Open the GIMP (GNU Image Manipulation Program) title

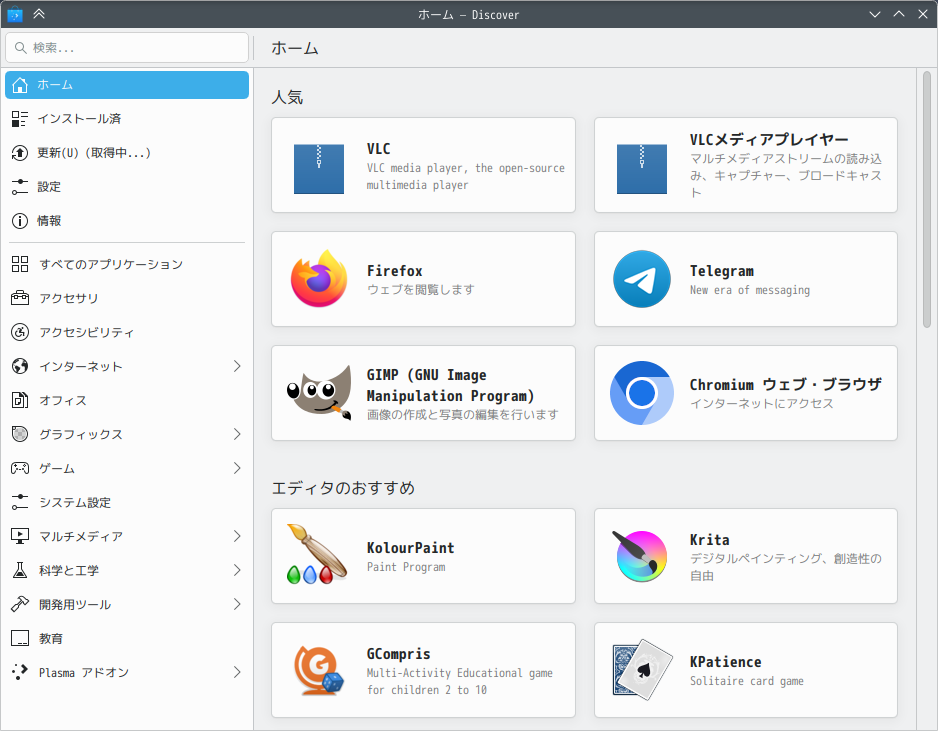point(450,385)
